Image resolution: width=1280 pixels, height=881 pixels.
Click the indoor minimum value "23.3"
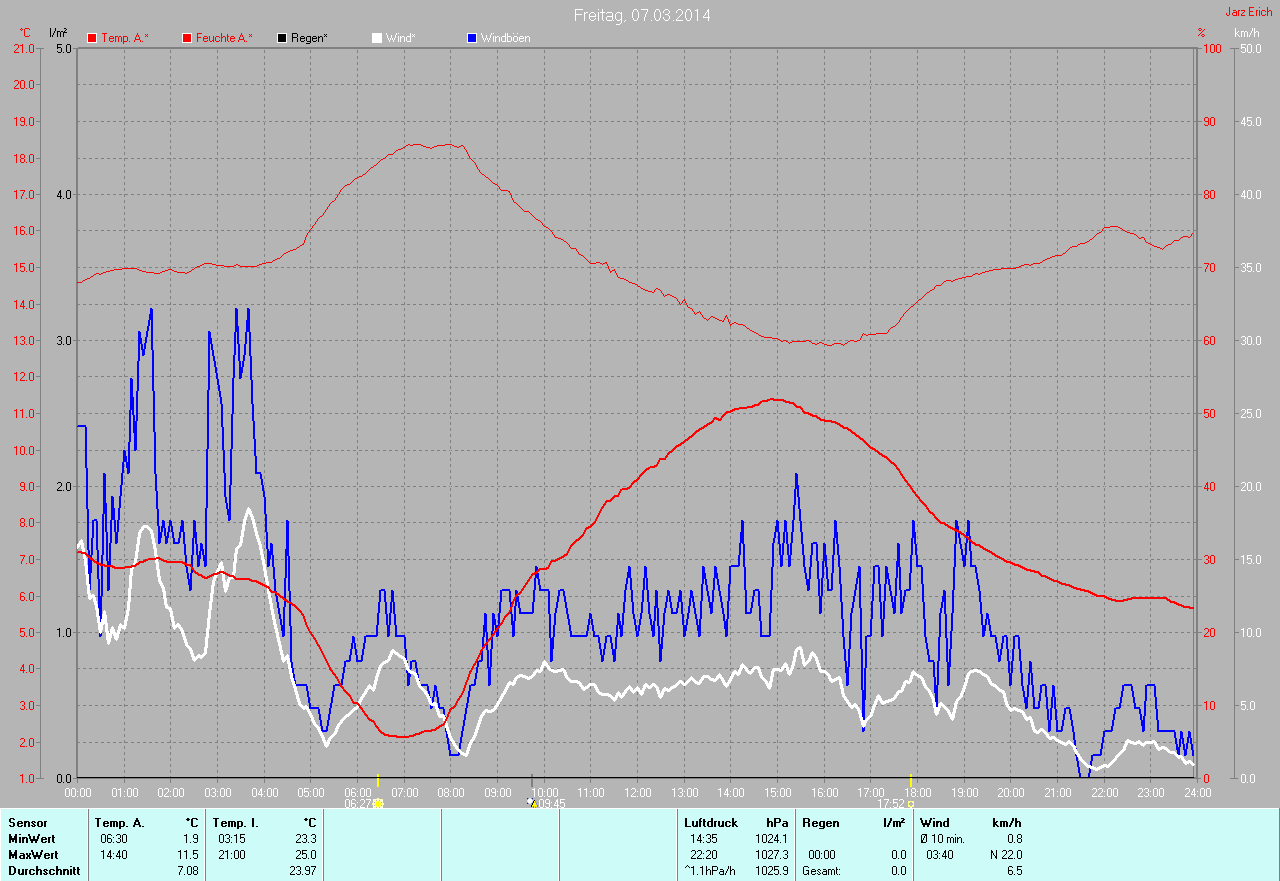[x=305, y=839]
